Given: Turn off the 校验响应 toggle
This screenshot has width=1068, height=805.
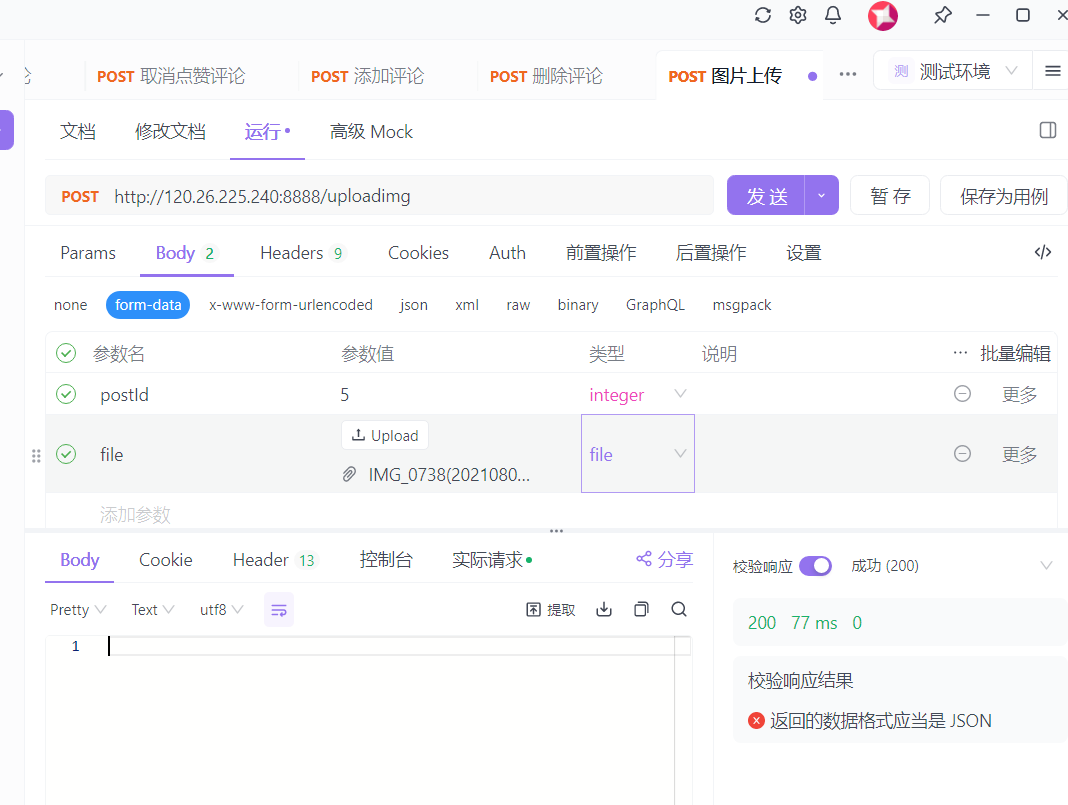Looking at the screenshot, I should (815, 566).
